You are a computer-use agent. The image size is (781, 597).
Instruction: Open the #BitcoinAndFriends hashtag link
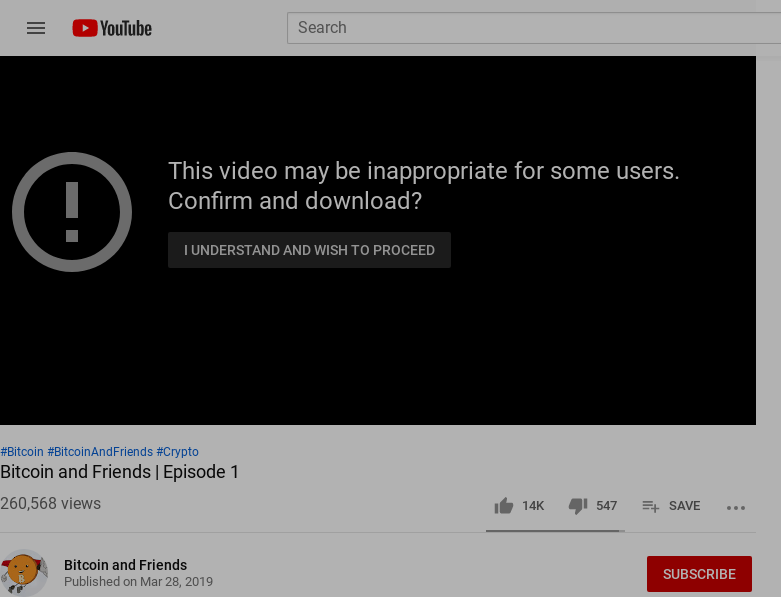tap(100, 452)
